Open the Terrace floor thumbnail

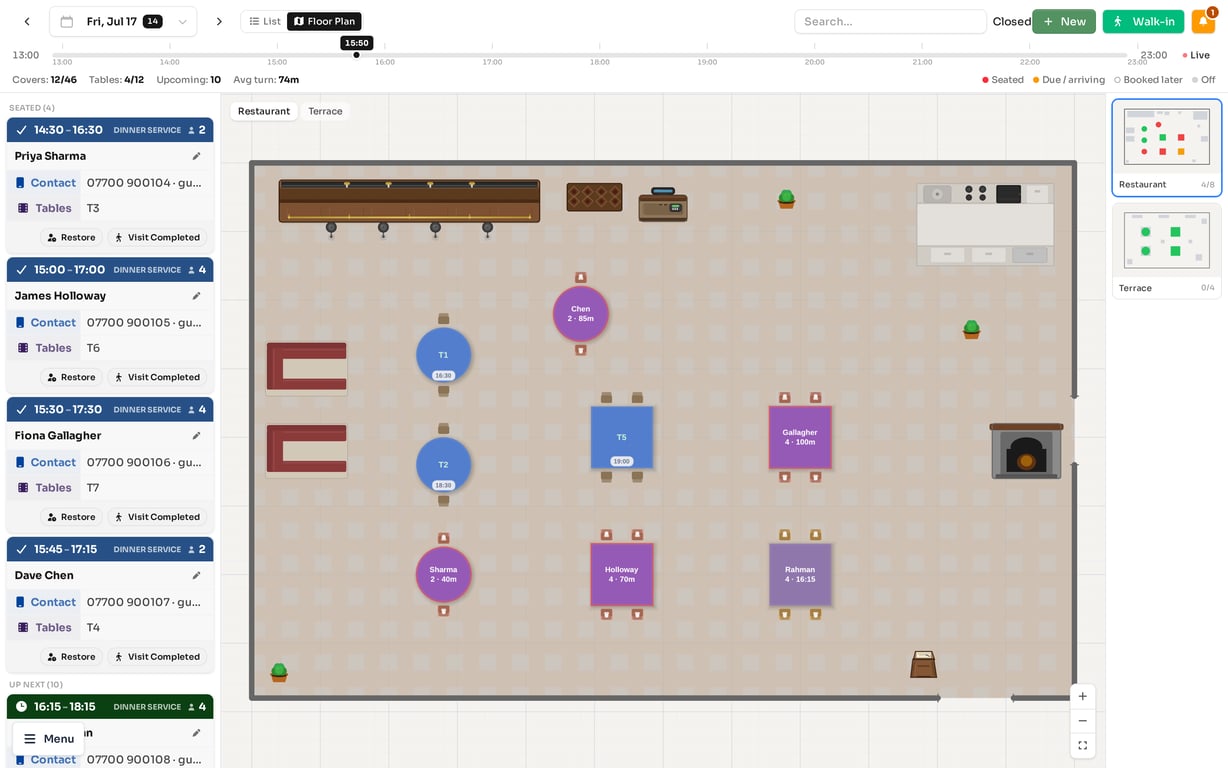click(x=1167, y=250)
